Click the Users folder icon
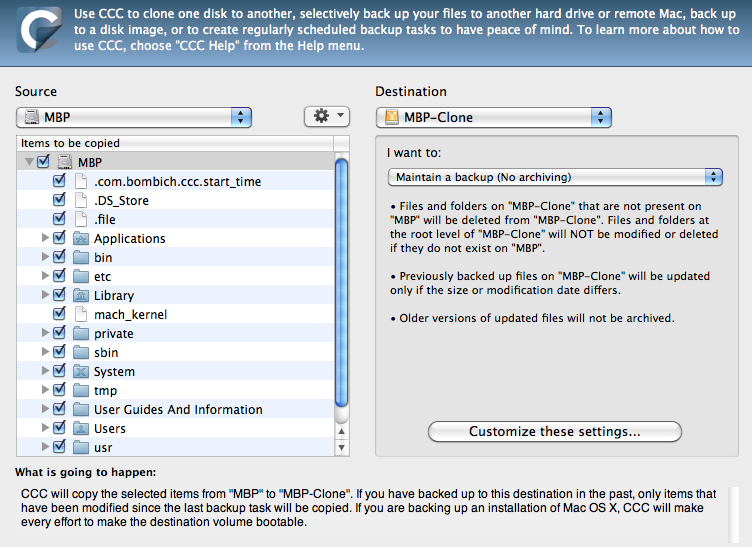The height and width of the screenshot is (547, 752). point(81,428)
